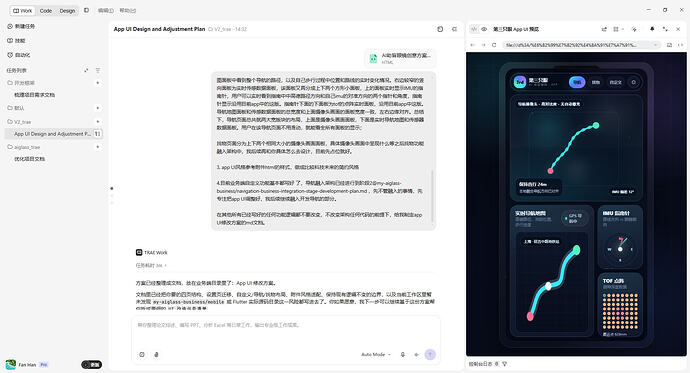Image resolution: width=690 pixels, height=373 pixels.
Task: Send the message with the arrow button
Action: coord(430,355)
